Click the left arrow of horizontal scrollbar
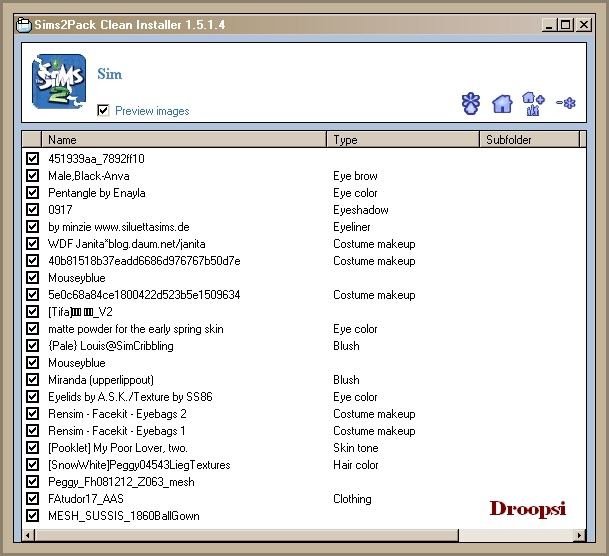The width and height of the screenshot is (609, 556). click(x=28, y=535)
